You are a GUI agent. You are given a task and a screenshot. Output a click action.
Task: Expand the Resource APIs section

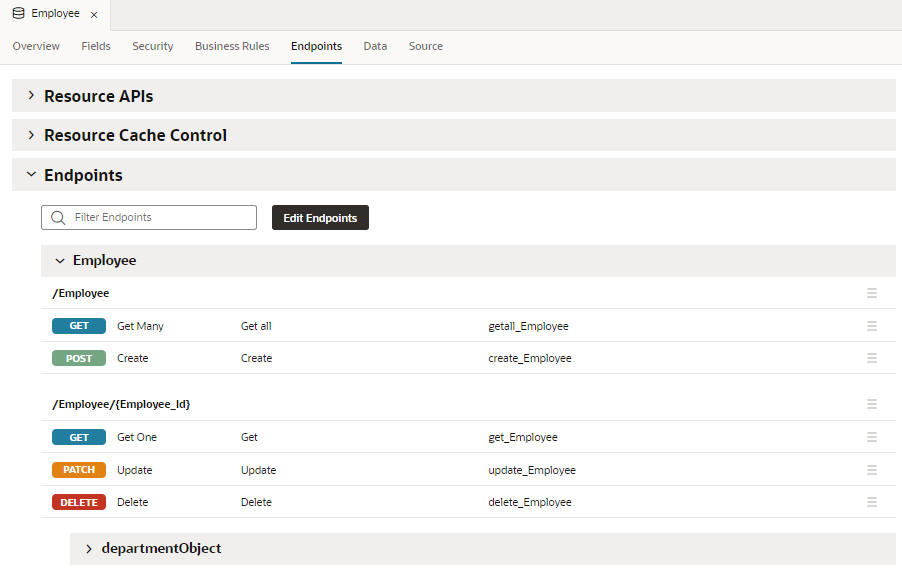tap(32, 96)
